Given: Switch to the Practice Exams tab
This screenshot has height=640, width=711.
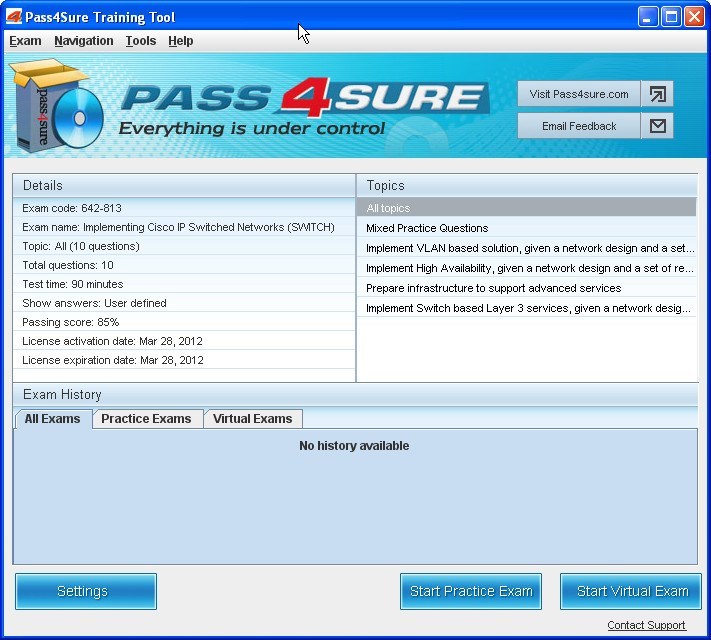Looking at the screenshot, I should tap(146, 419).
